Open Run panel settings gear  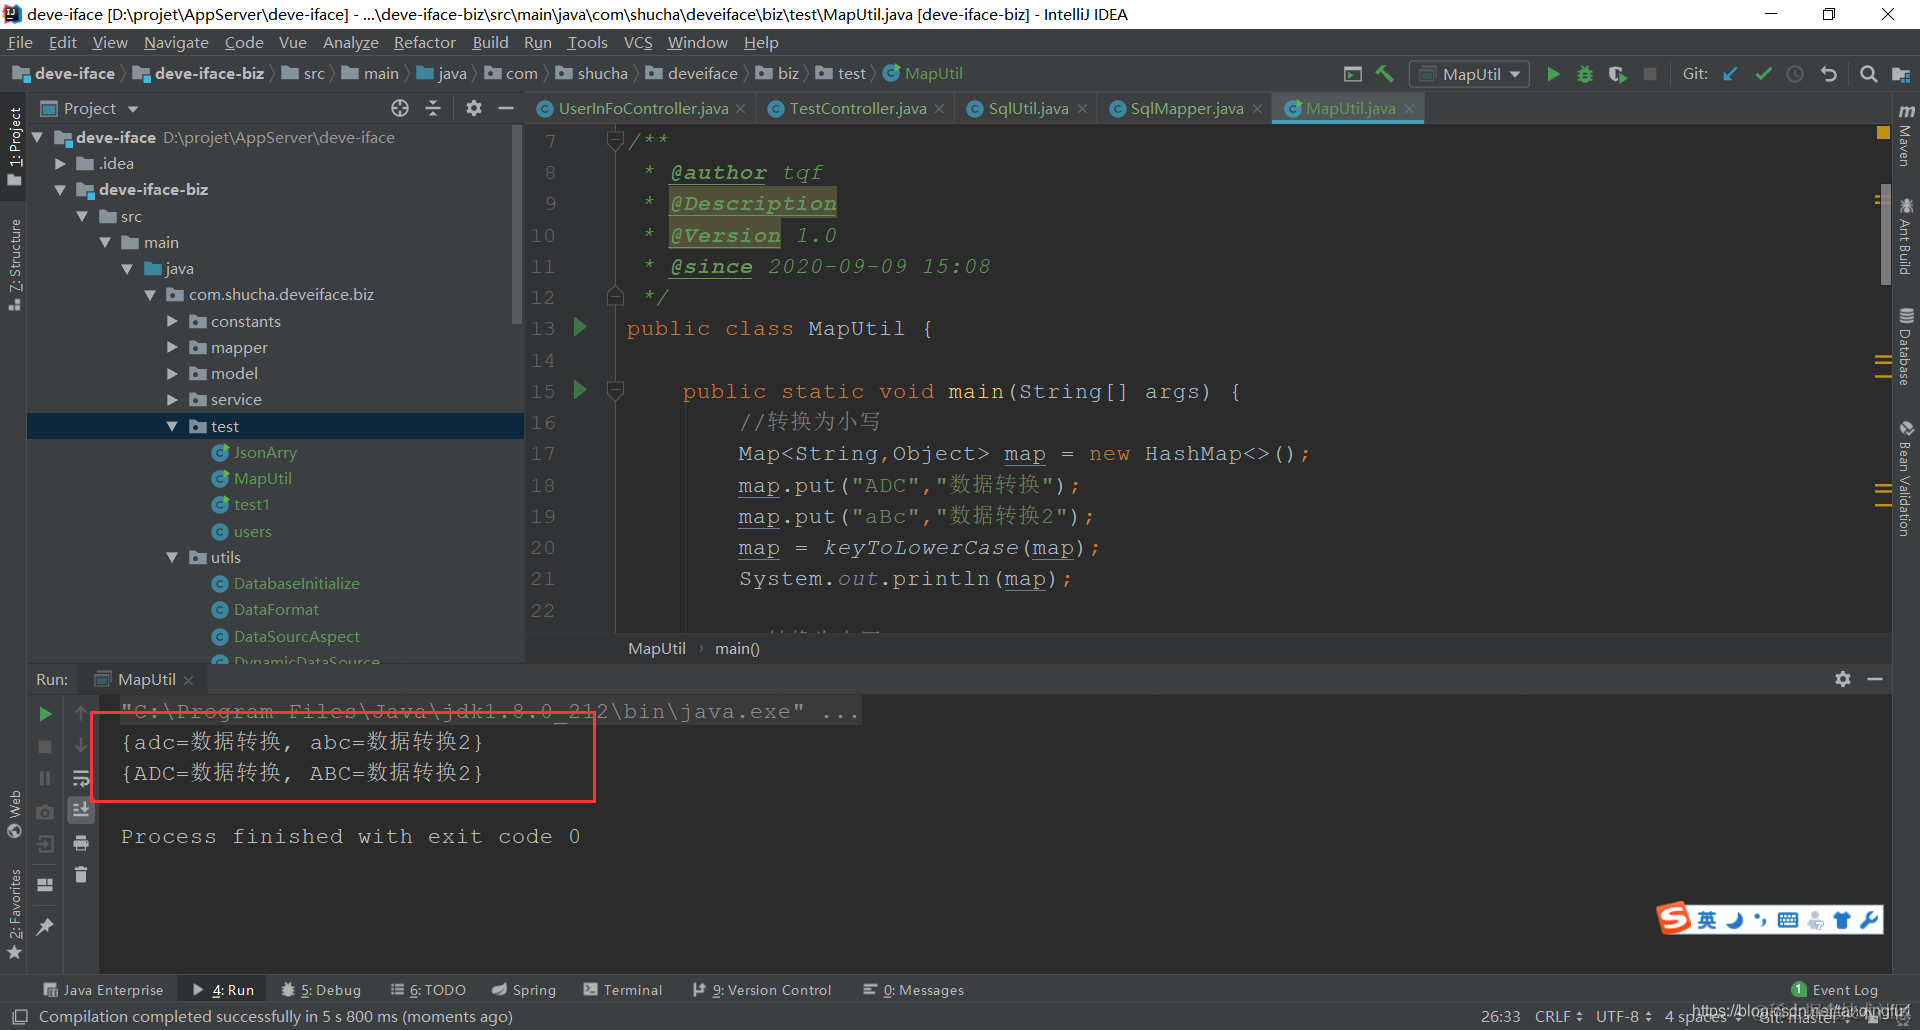(x=1843, y=679)
